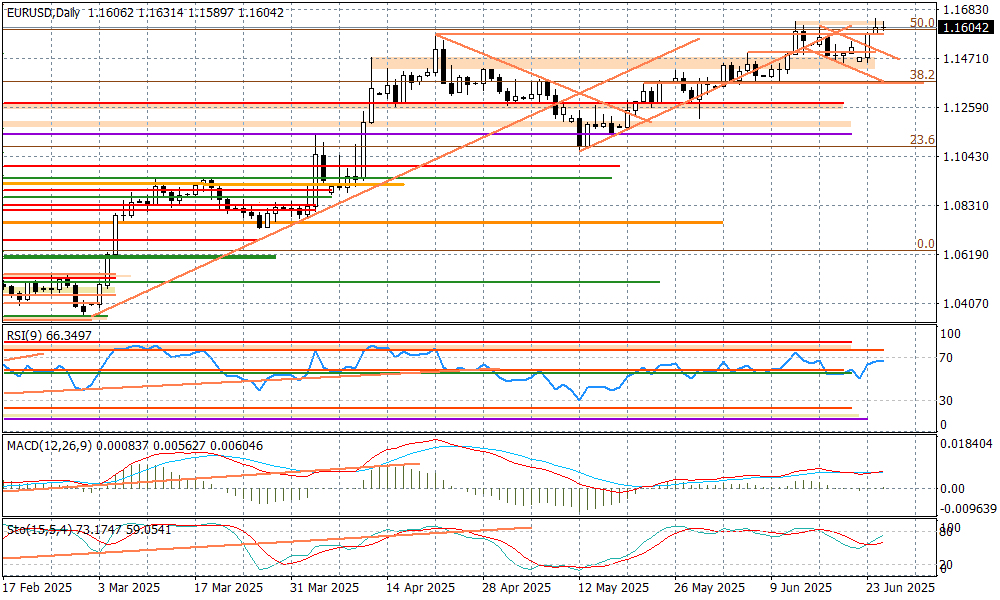Viewport: 1000px width, 600px height.
Task: Click the 0.0 Fibonacci level label
Action: tap(925, 244)
